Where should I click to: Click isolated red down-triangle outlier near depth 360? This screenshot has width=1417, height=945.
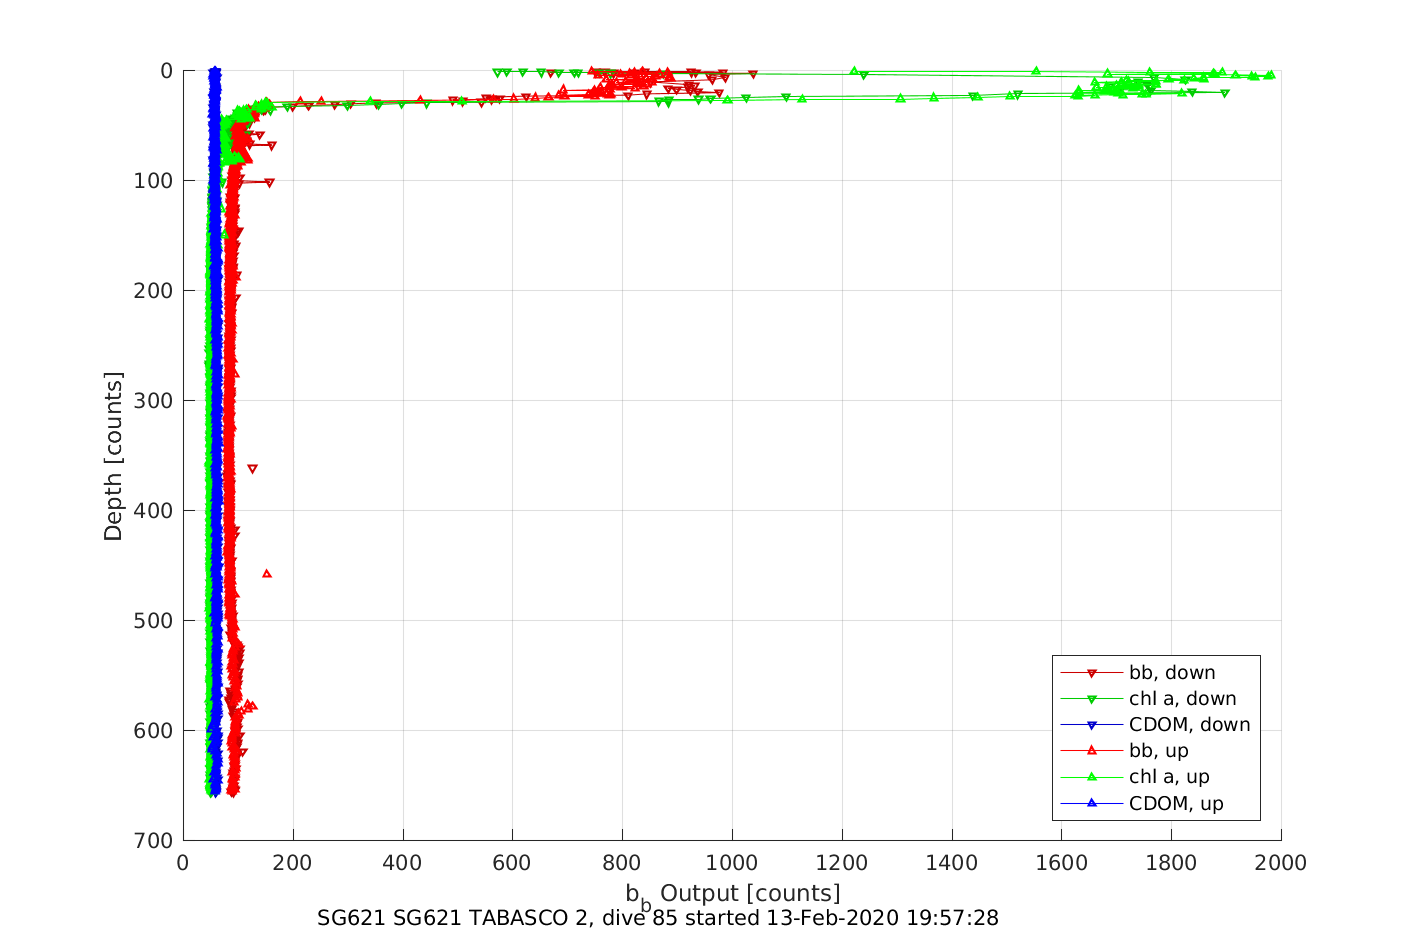coord(252,469)
